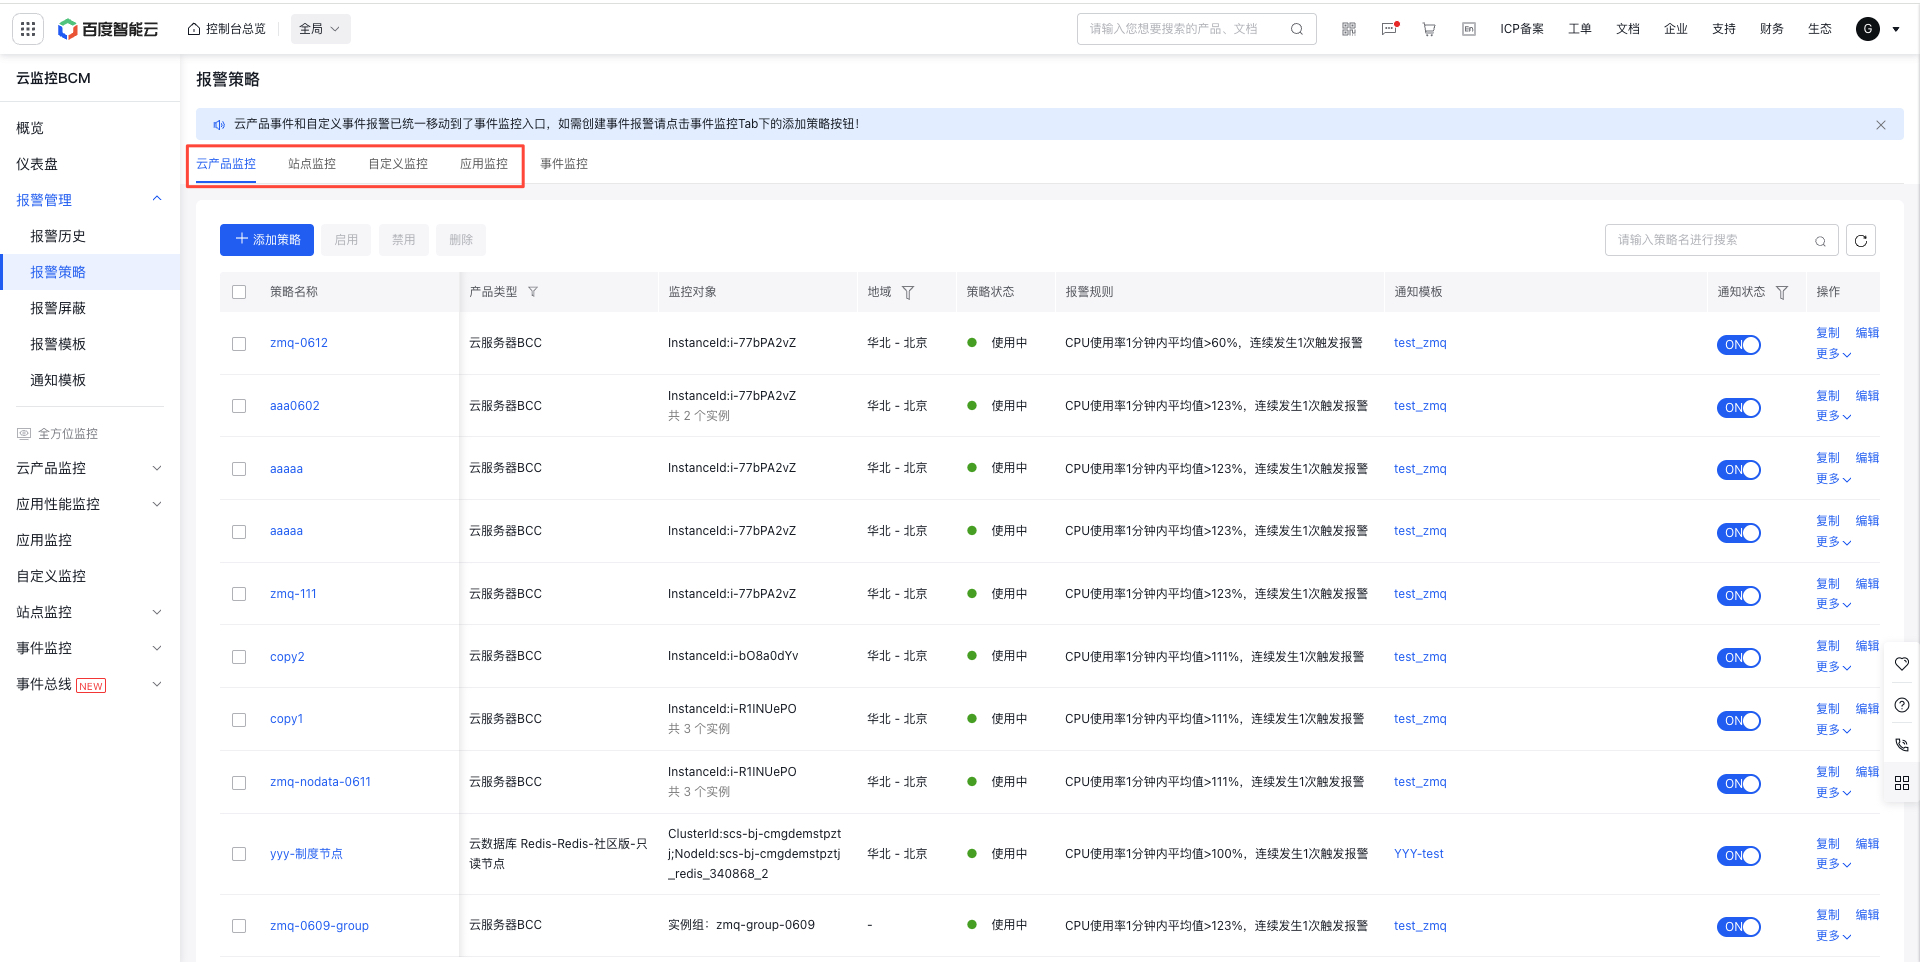The height and width of the screenshot is (962, 1920).
Task: Click the home icon 控制台总览
Action: click(x=194, y=29)
